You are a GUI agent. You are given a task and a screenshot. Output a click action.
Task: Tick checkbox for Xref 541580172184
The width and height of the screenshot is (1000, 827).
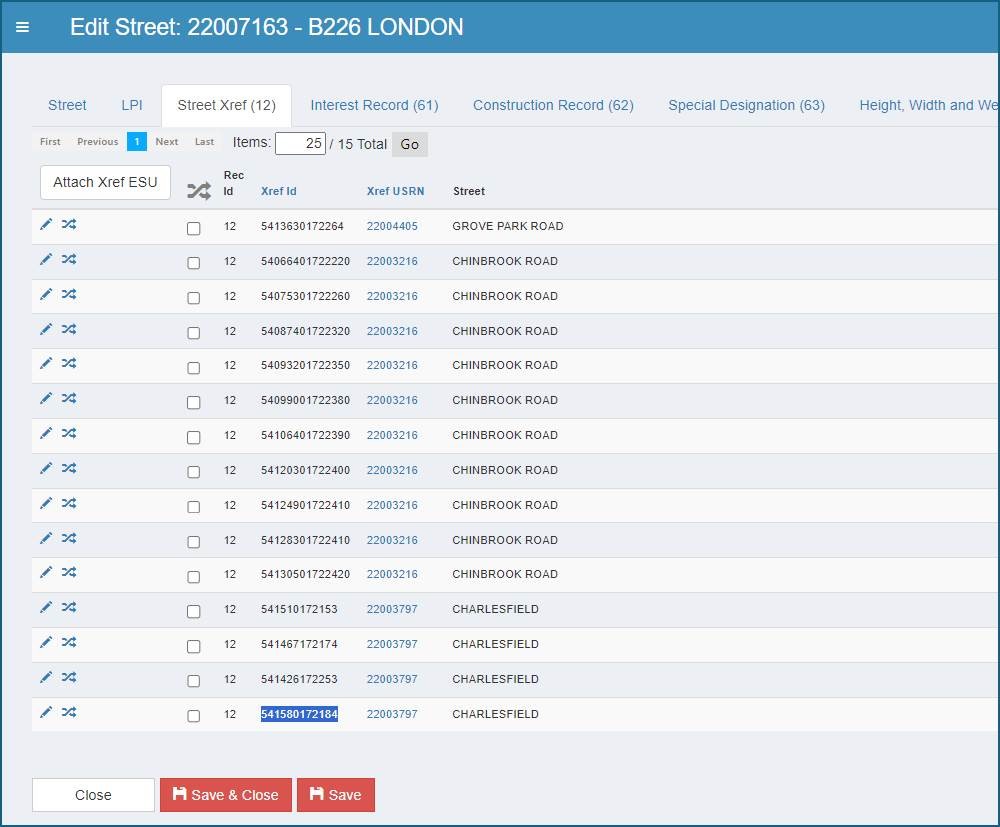pyautogui.click(x=194, y=716)
